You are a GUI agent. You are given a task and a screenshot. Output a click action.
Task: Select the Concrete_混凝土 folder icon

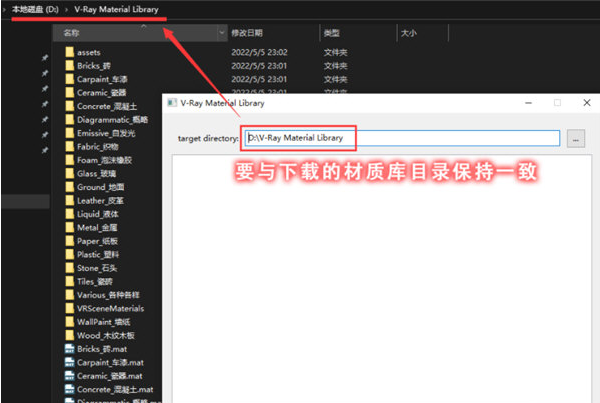[70, 106]
